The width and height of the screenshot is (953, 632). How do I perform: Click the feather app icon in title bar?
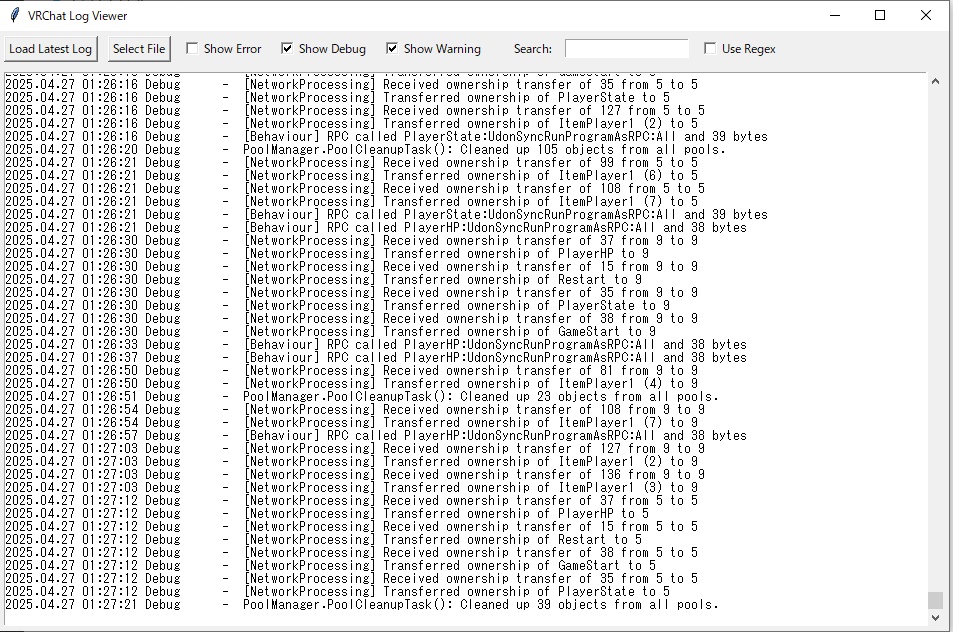point(12,15)
